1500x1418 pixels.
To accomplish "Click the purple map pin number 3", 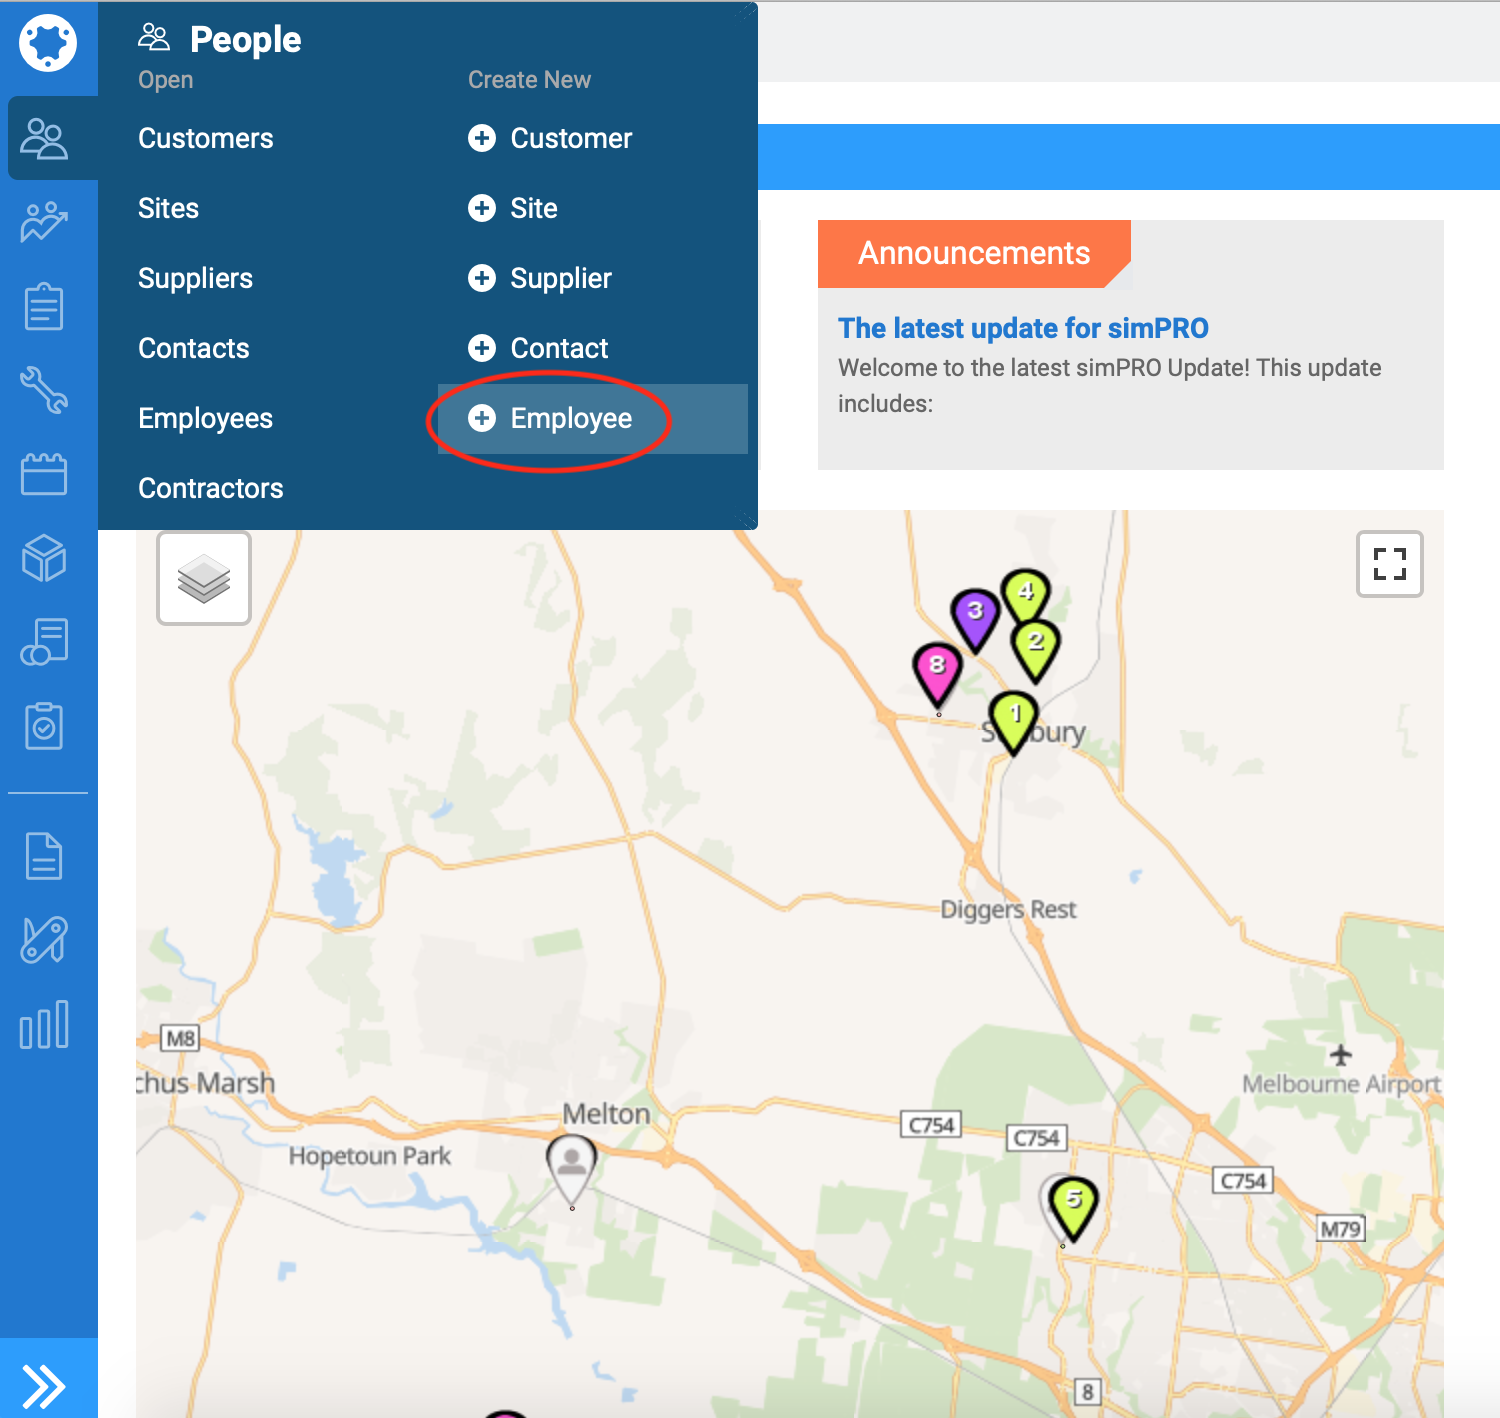I will (x=975, y=616).
